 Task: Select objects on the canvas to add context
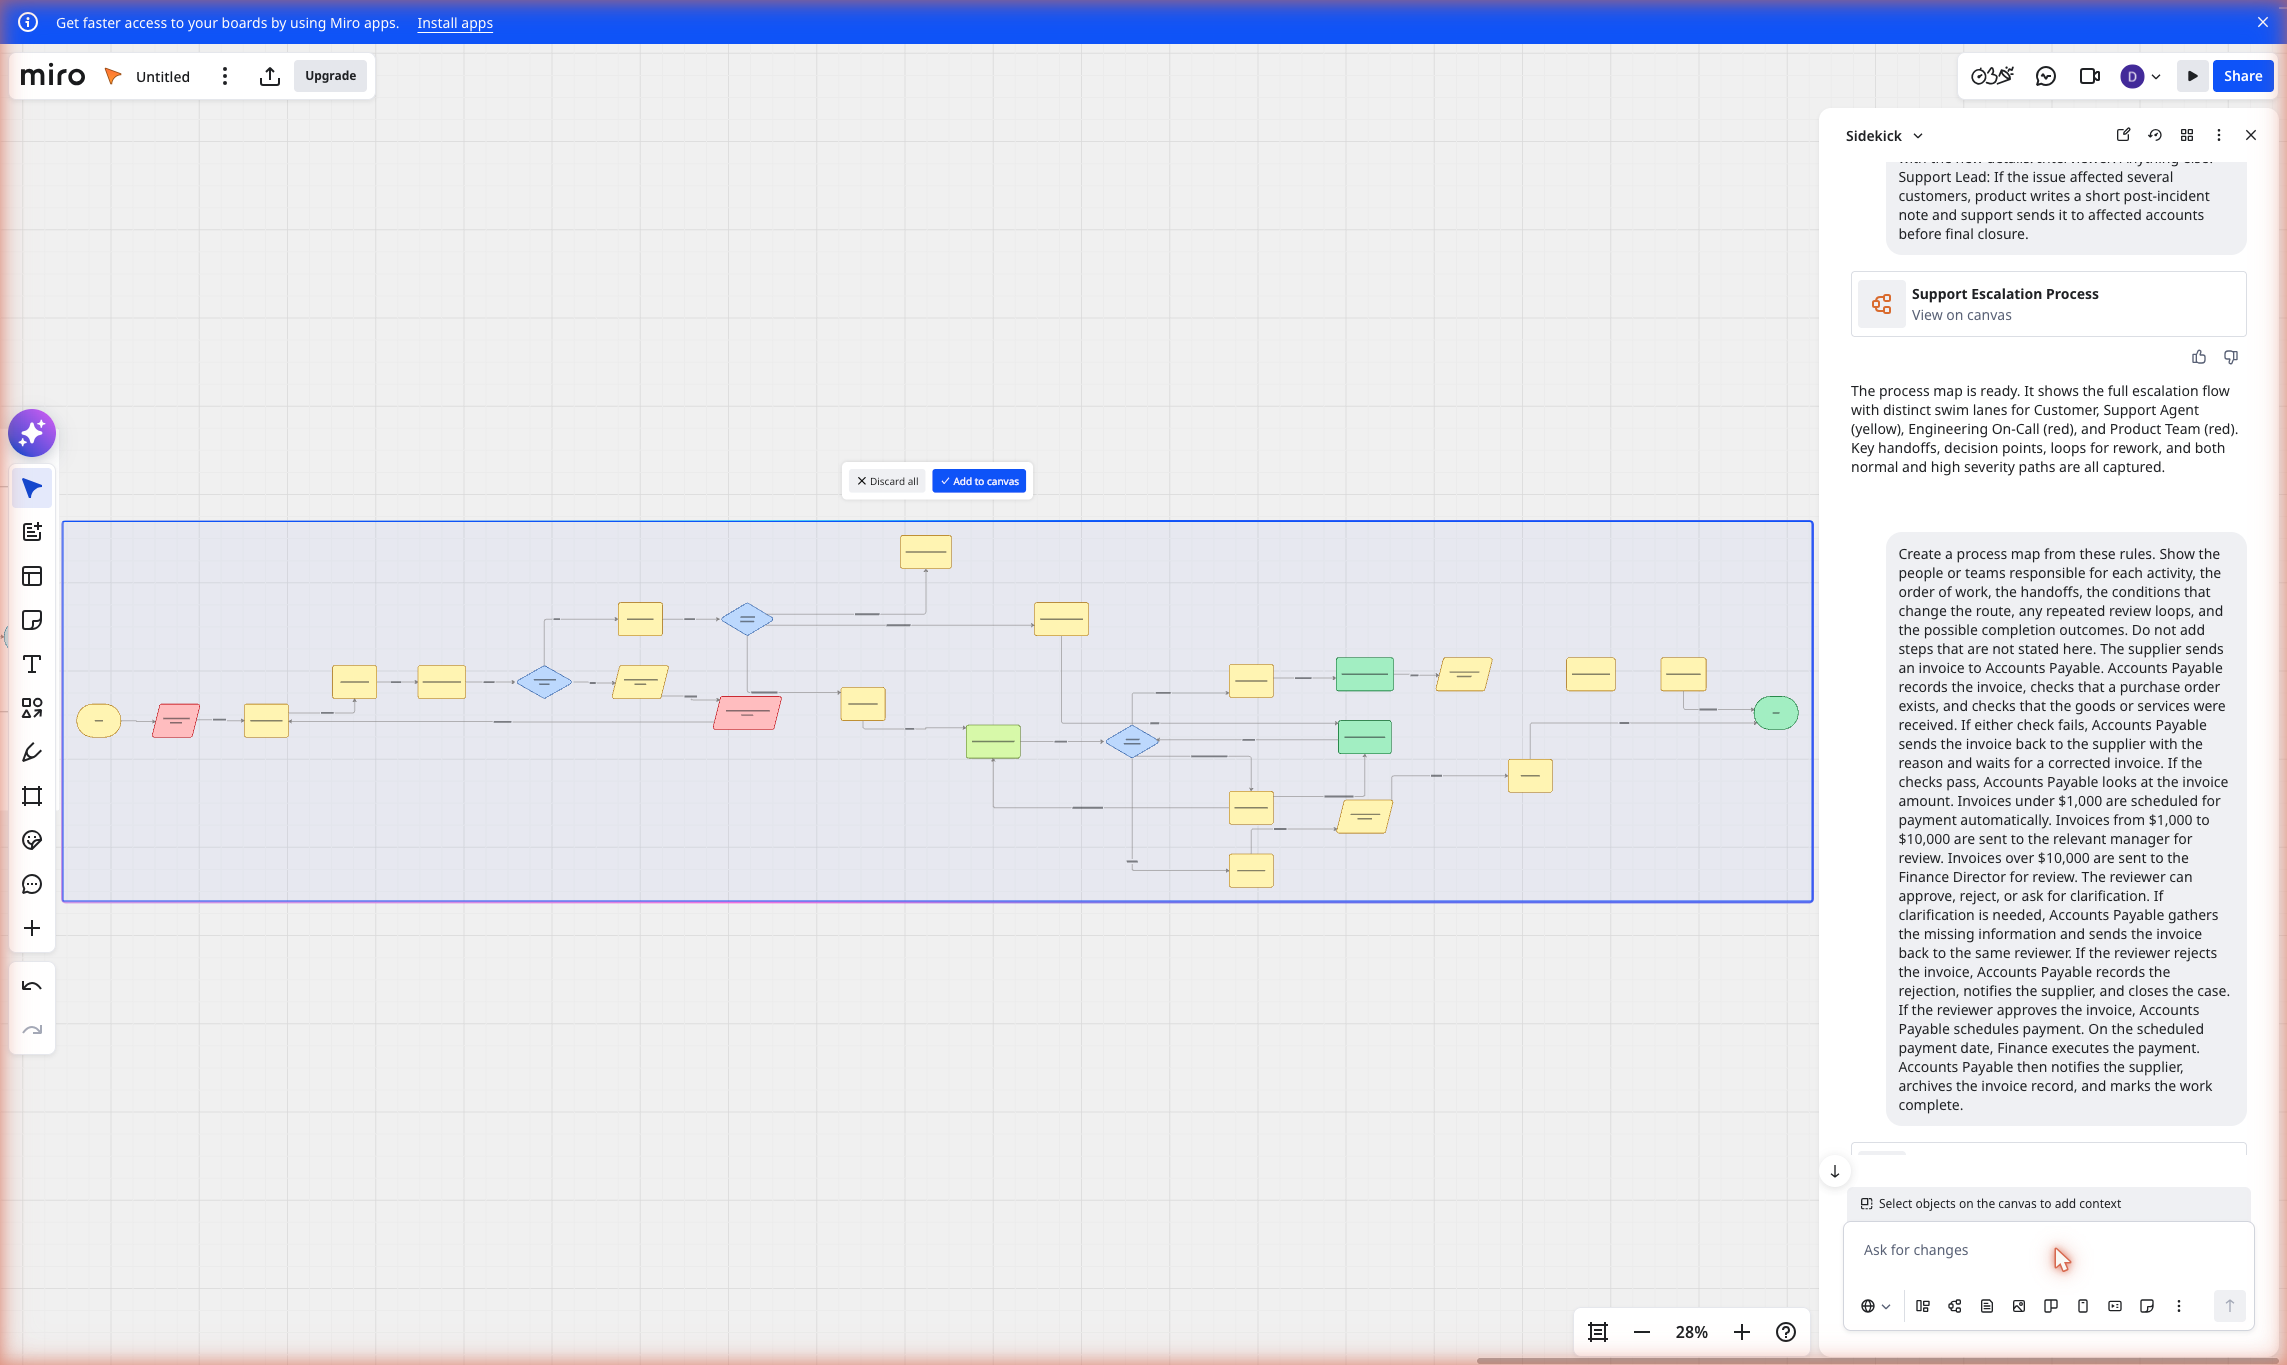click(2047, 1204)
